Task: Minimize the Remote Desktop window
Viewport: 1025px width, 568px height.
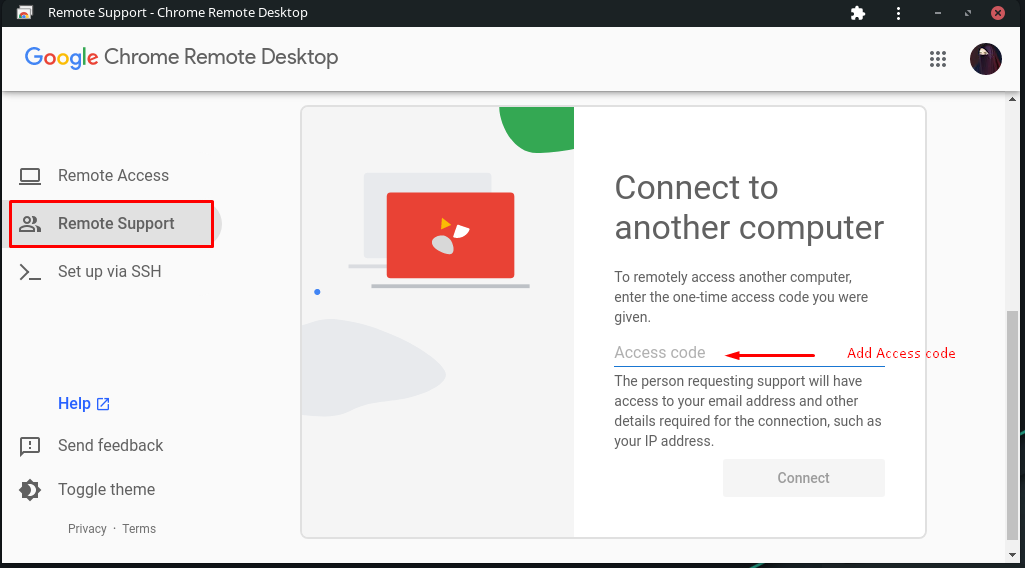Action: (938, 13)
